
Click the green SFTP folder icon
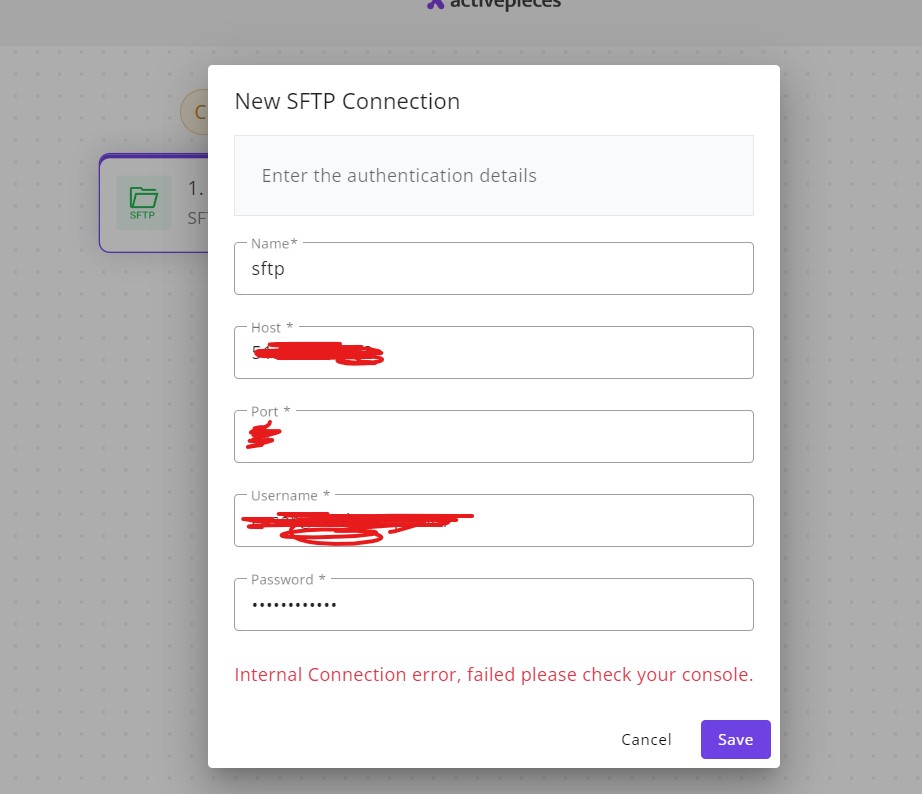[143, 202]
